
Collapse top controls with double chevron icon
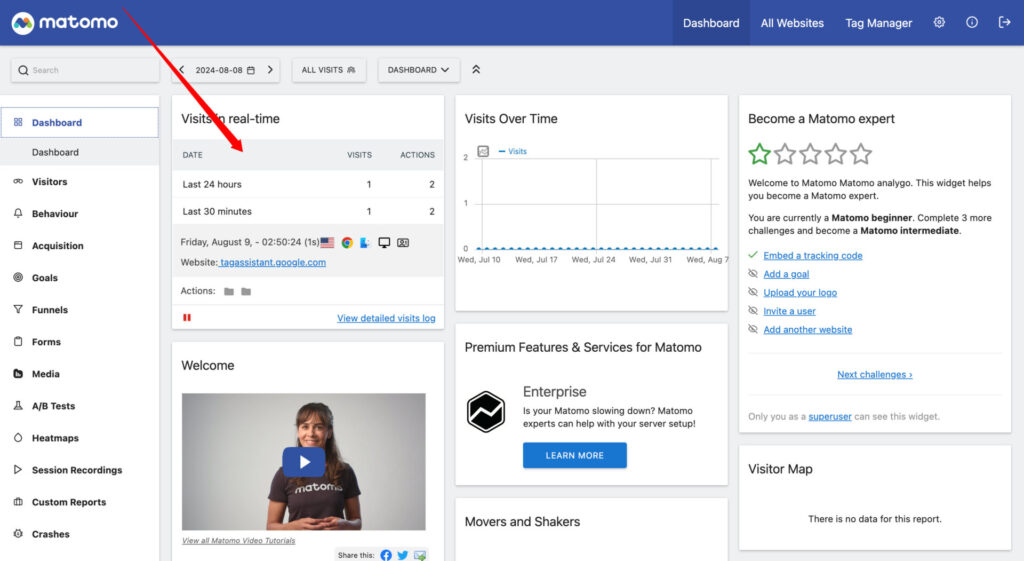pos(476,70)
